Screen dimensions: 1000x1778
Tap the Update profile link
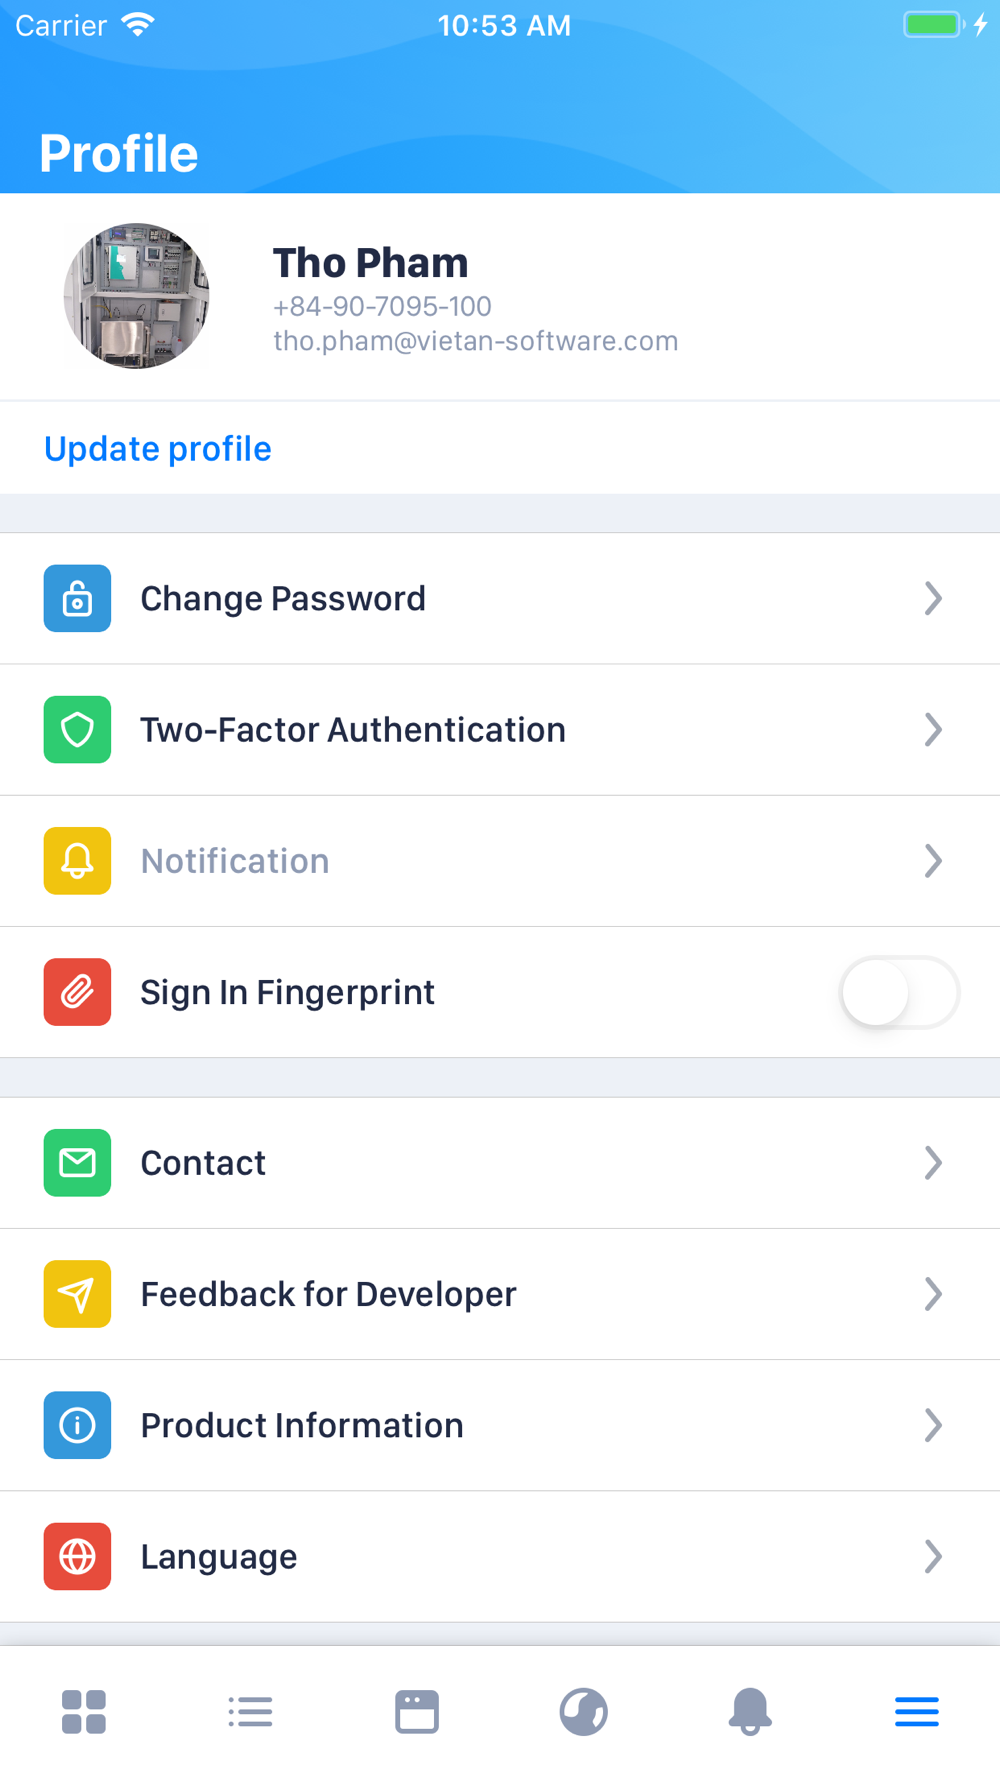point(158,449)
